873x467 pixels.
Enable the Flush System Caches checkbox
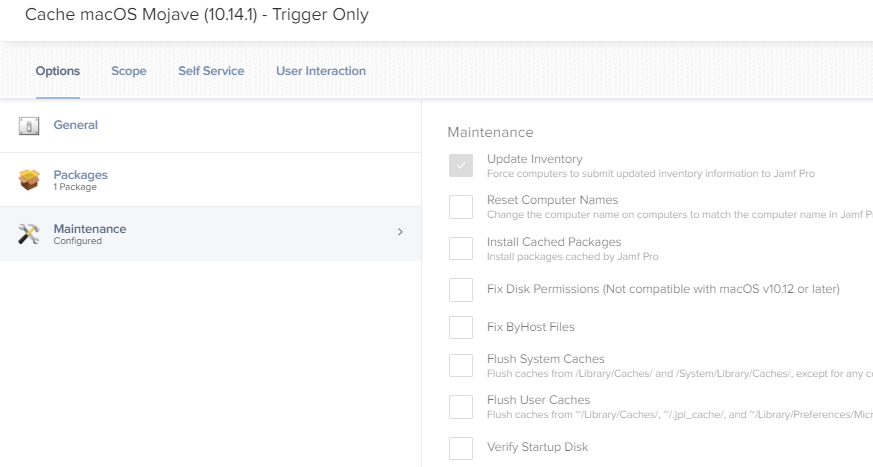461,365
